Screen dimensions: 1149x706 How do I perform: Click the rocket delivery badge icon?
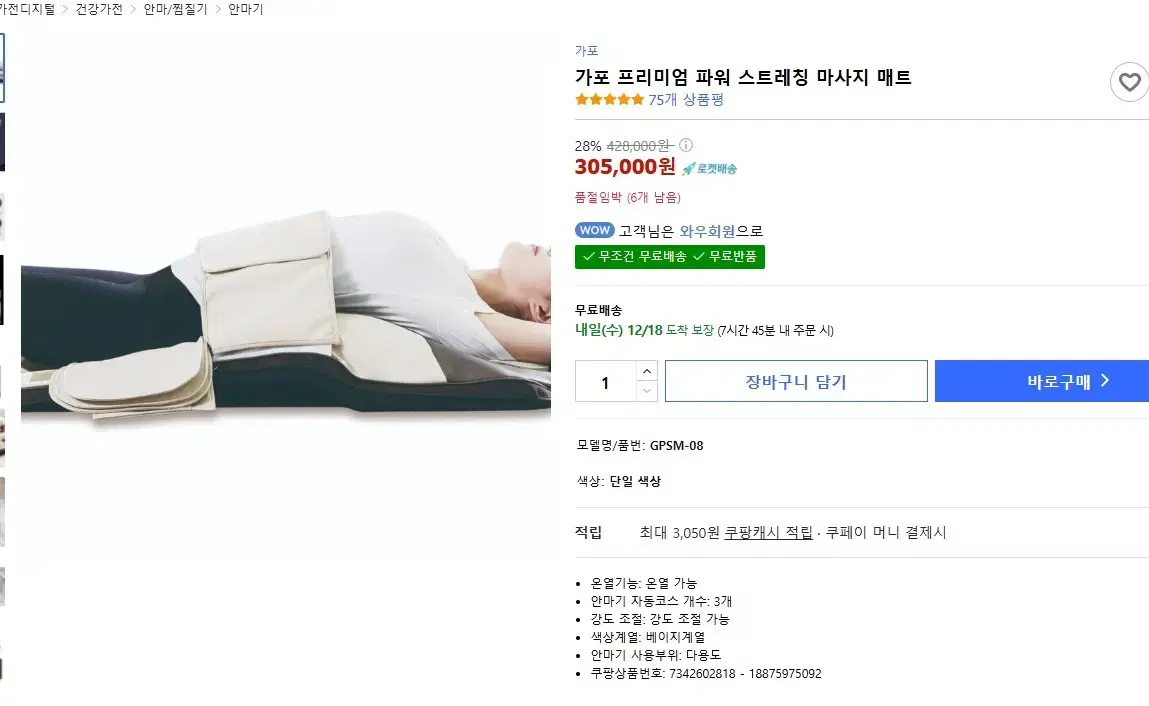click(x=709, y=169)
